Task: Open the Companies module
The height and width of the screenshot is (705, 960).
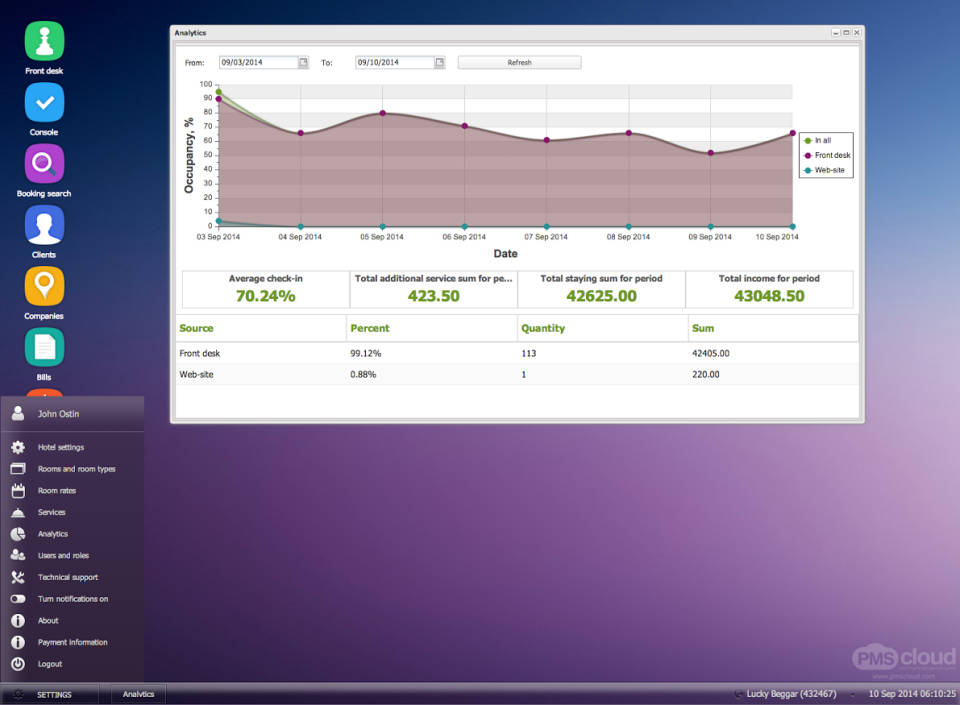Action: coord(43,286)
